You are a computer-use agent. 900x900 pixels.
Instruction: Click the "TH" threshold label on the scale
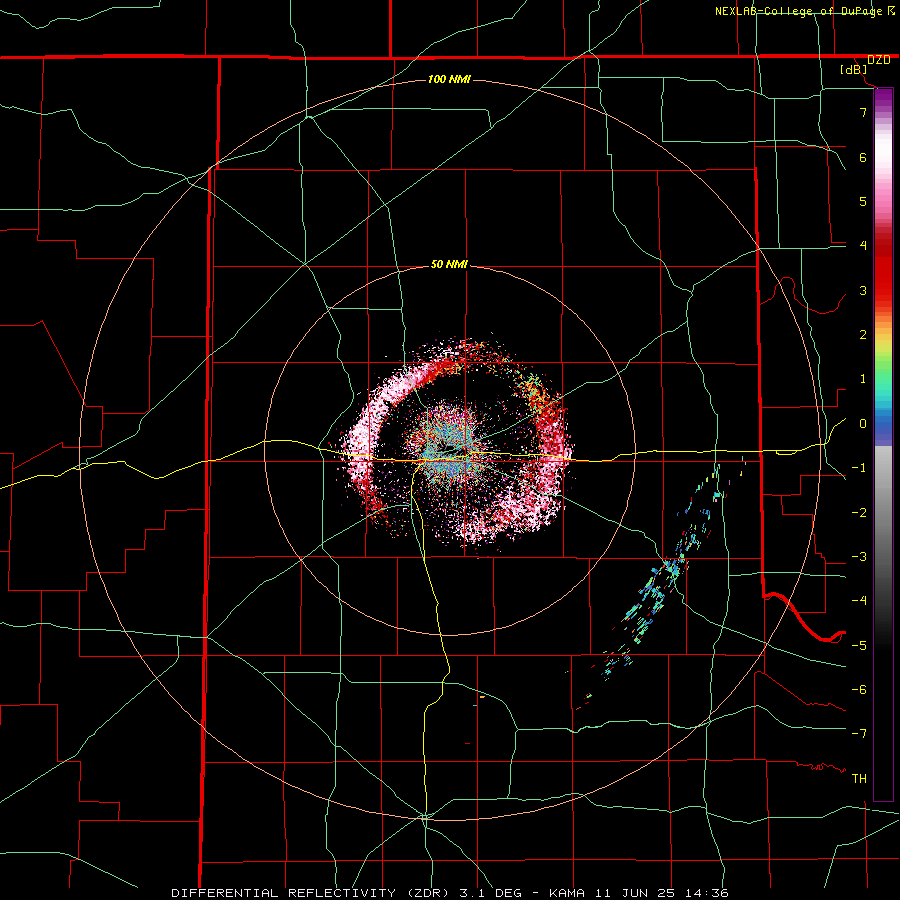tap(859, 779)
